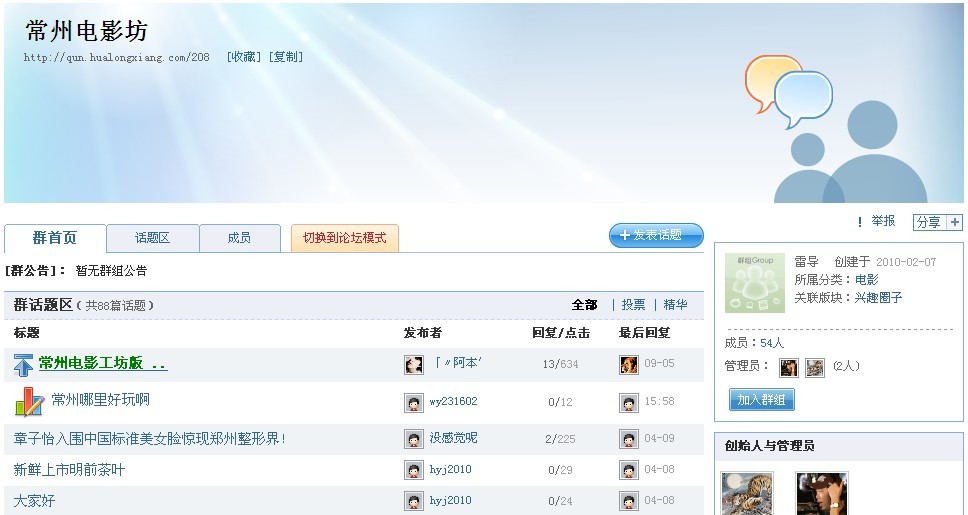Viewport: 968px width, 515px height.
Task: Click the tiger thumbnail under 创始人与管理员
Action: click(747, 493)
